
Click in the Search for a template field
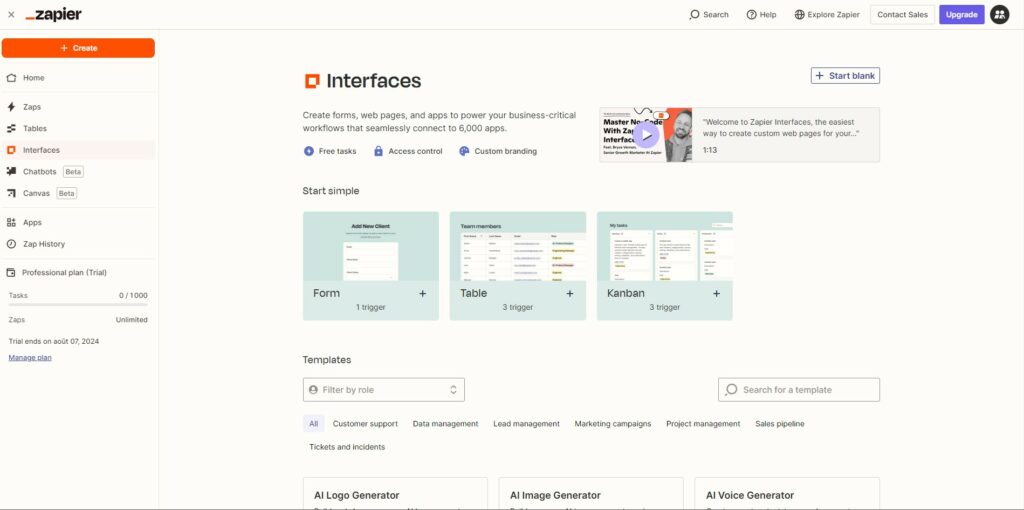(799, 390)
